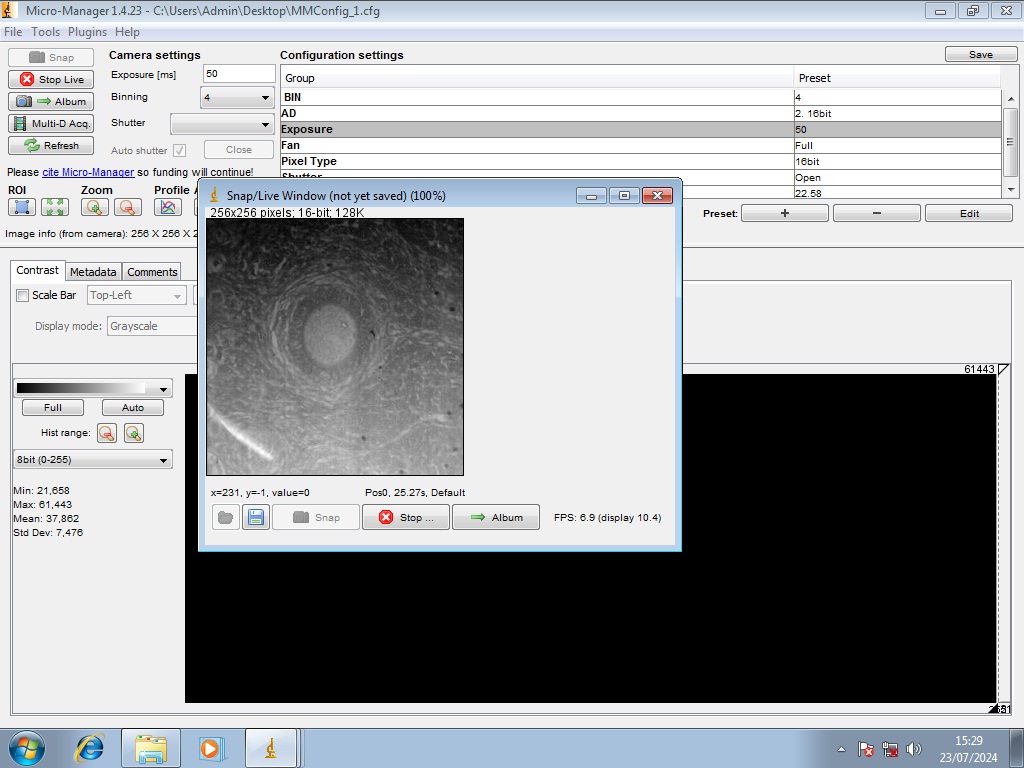Remove a preset with the minus button
This screenshot has height=768, width=1024.
pos(876,214)
